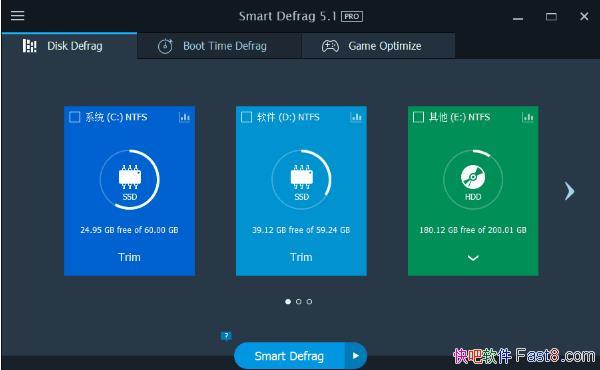Click '39.12 GB free of 59.24 GB' text
The height and width of the screenshot is (370, 600).
[301, 230]
